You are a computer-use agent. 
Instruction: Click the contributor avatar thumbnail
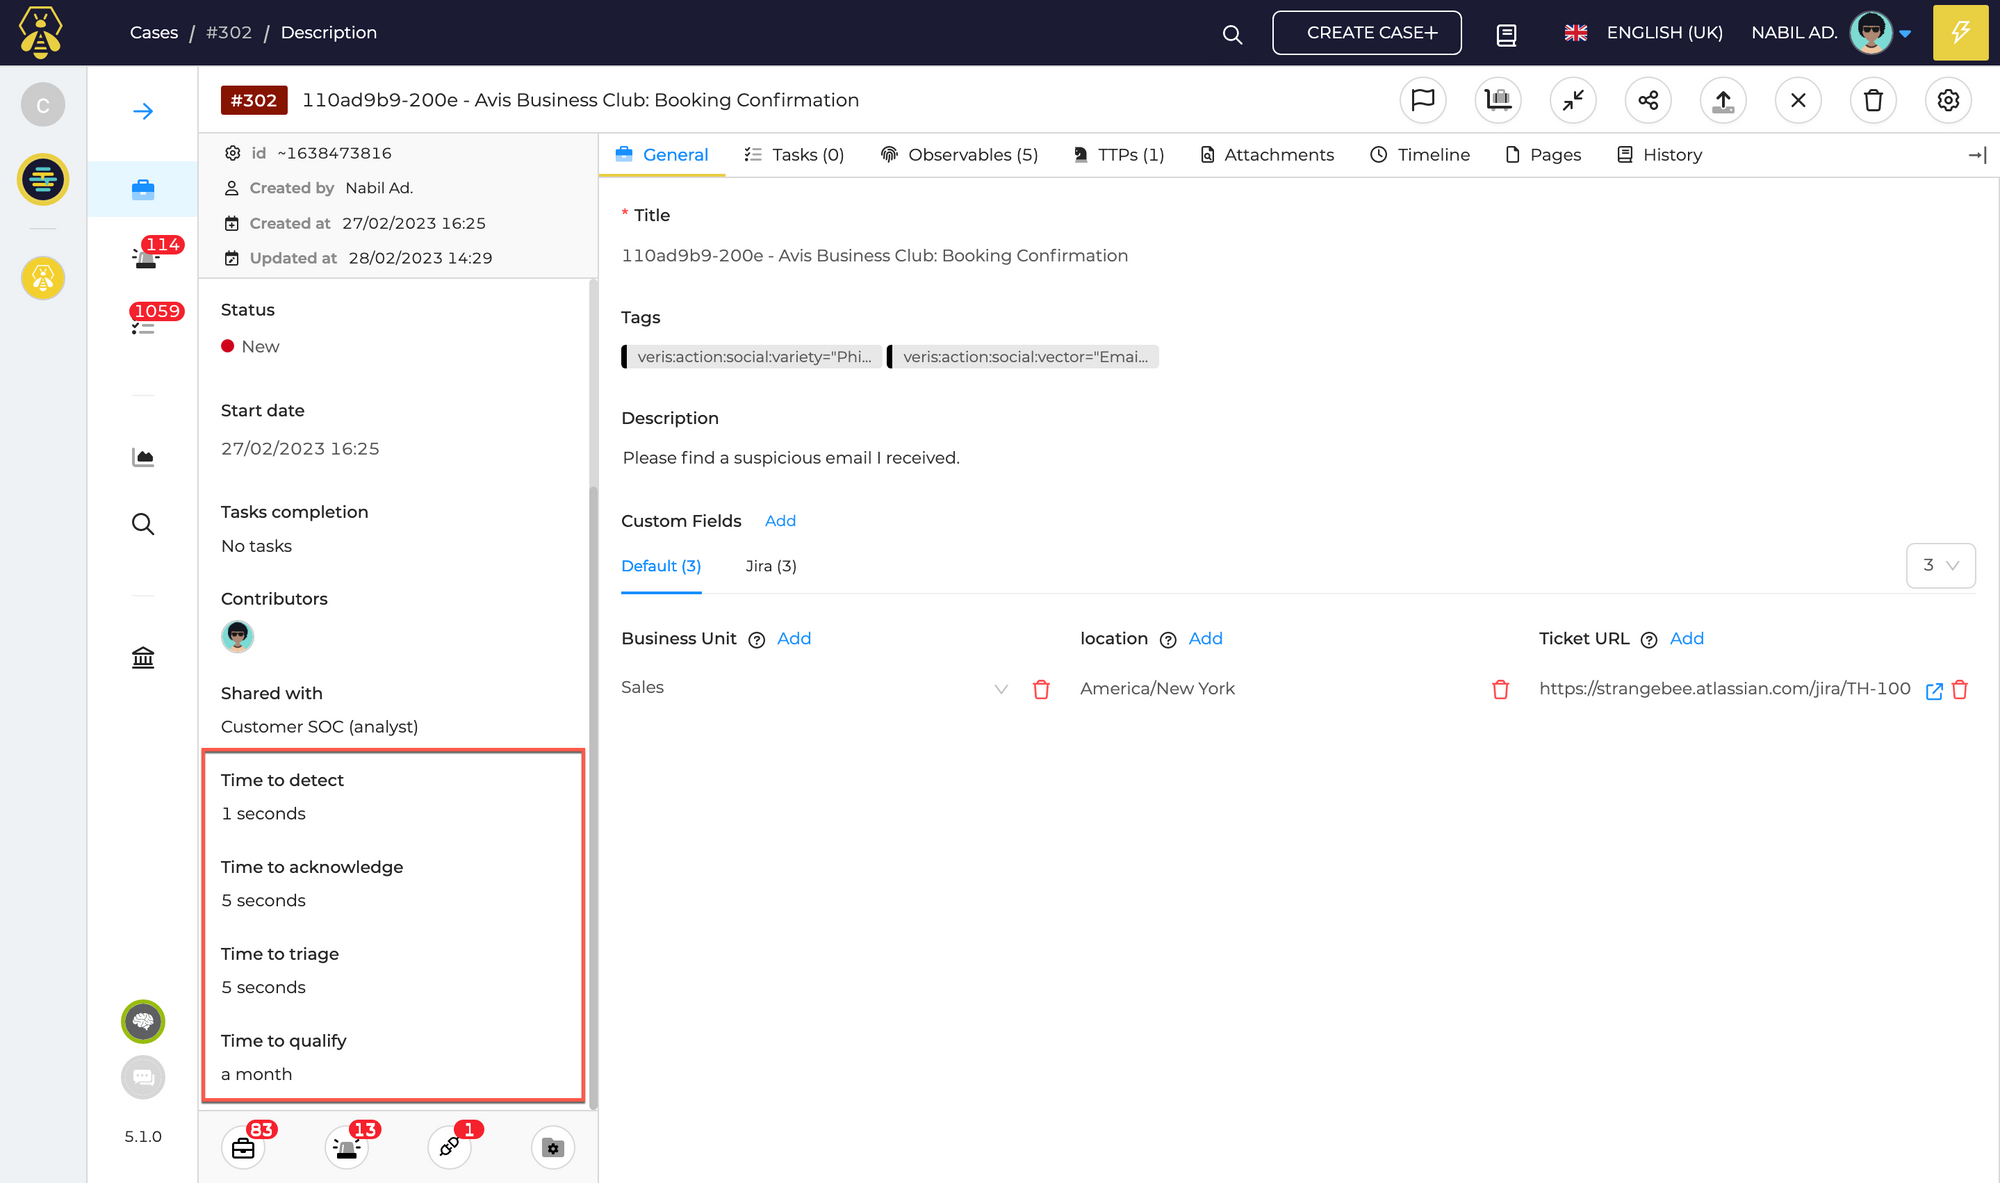point(237,636)
